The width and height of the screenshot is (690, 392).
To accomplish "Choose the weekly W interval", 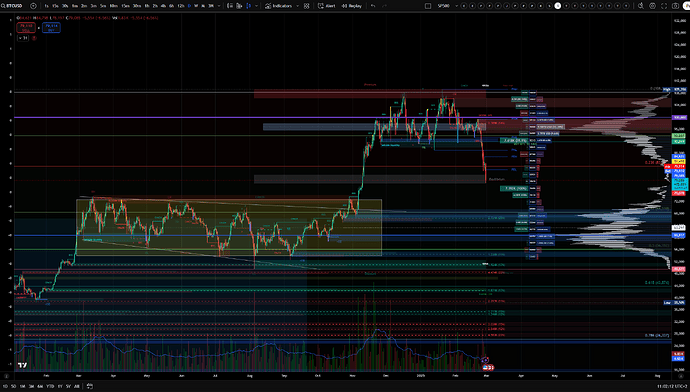I will [x=196, y=6].
